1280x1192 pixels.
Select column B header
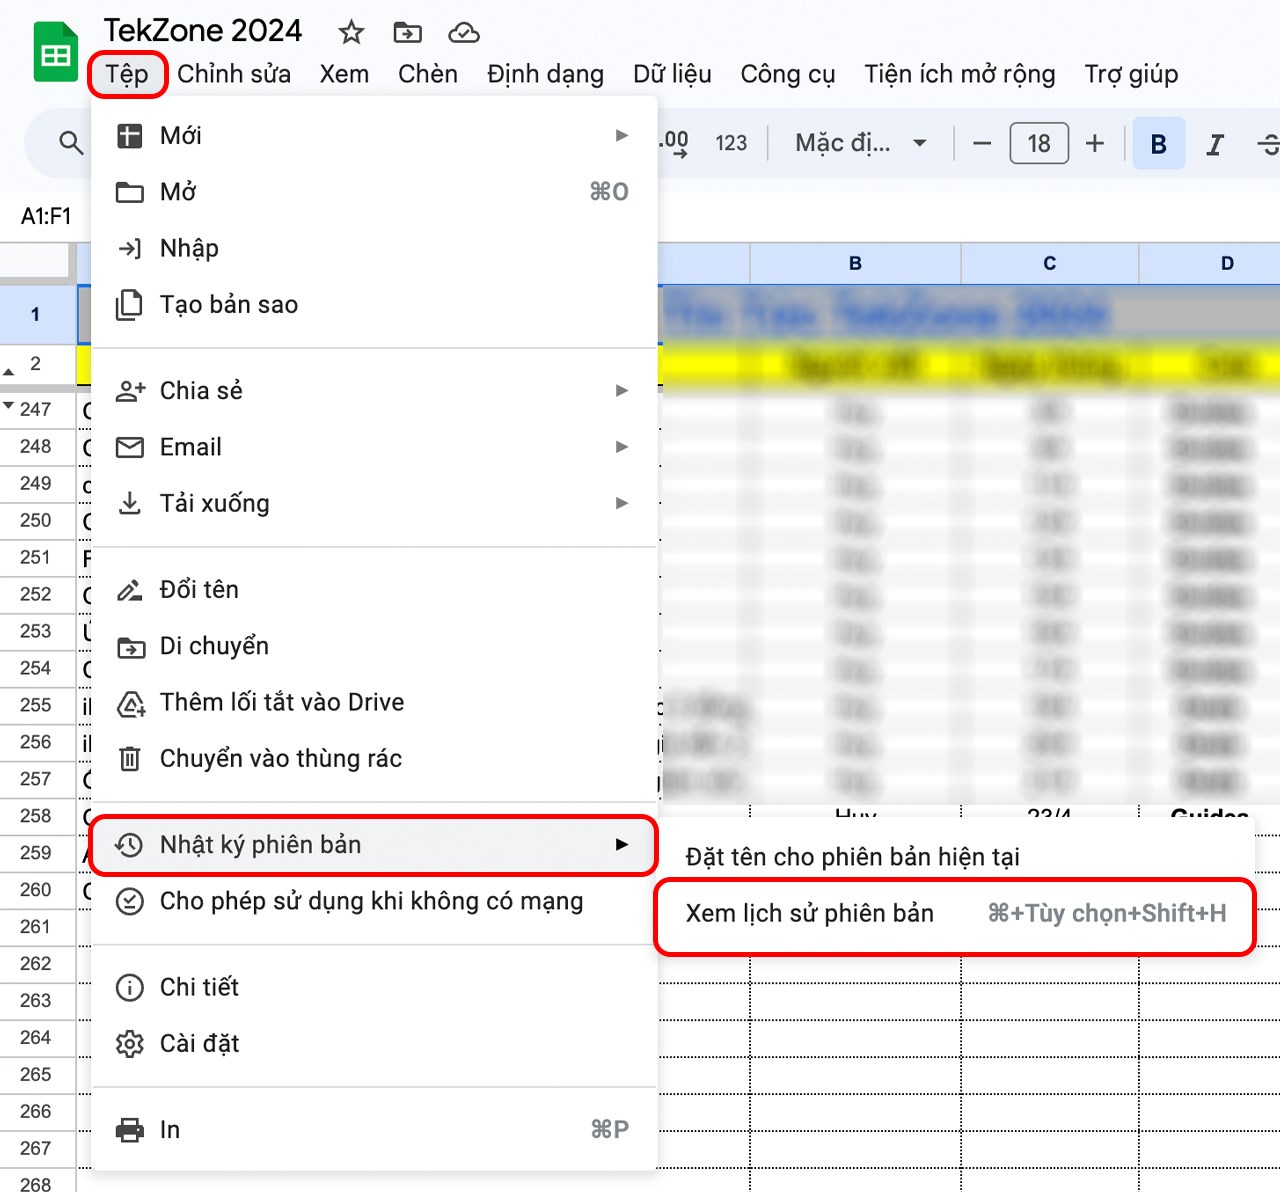(855, 264)
